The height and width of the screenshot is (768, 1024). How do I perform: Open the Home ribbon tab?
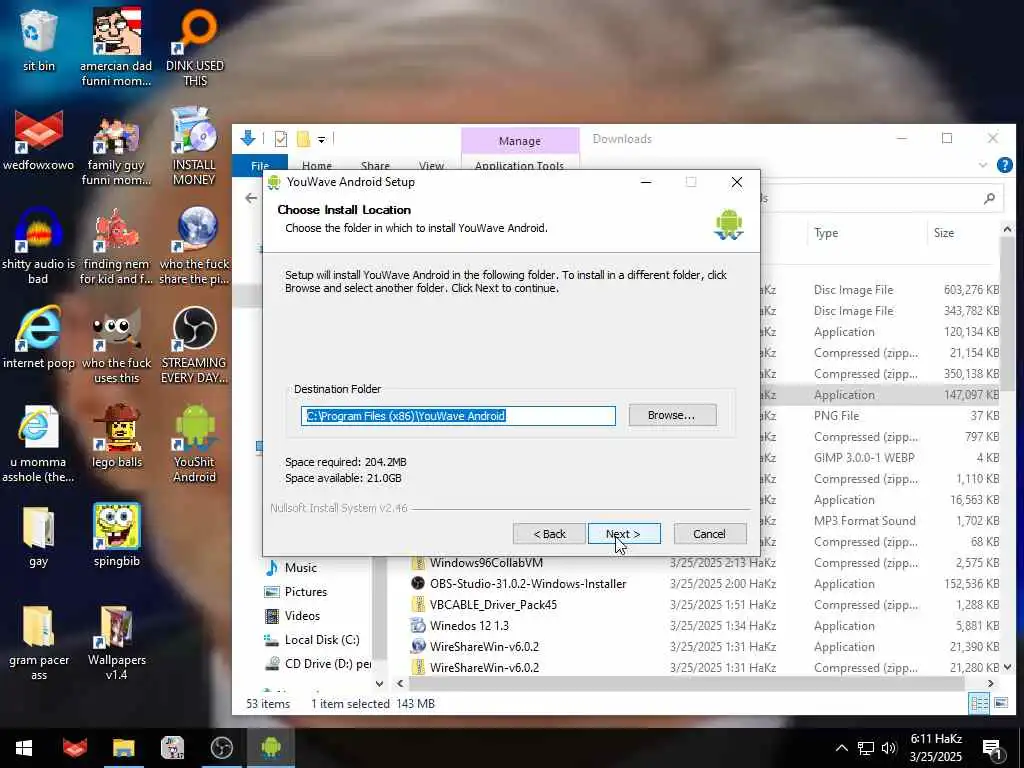point(317,166)
